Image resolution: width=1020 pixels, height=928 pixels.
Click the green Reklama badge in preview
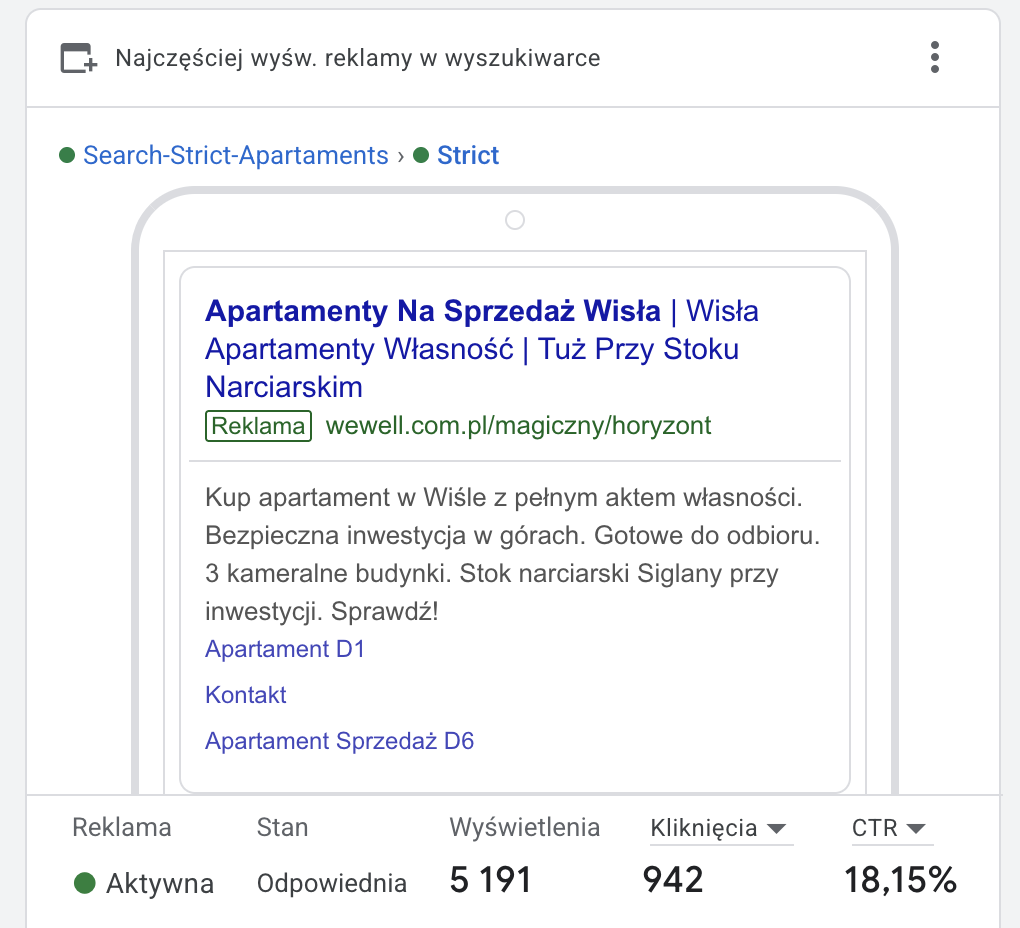point(259,426)
